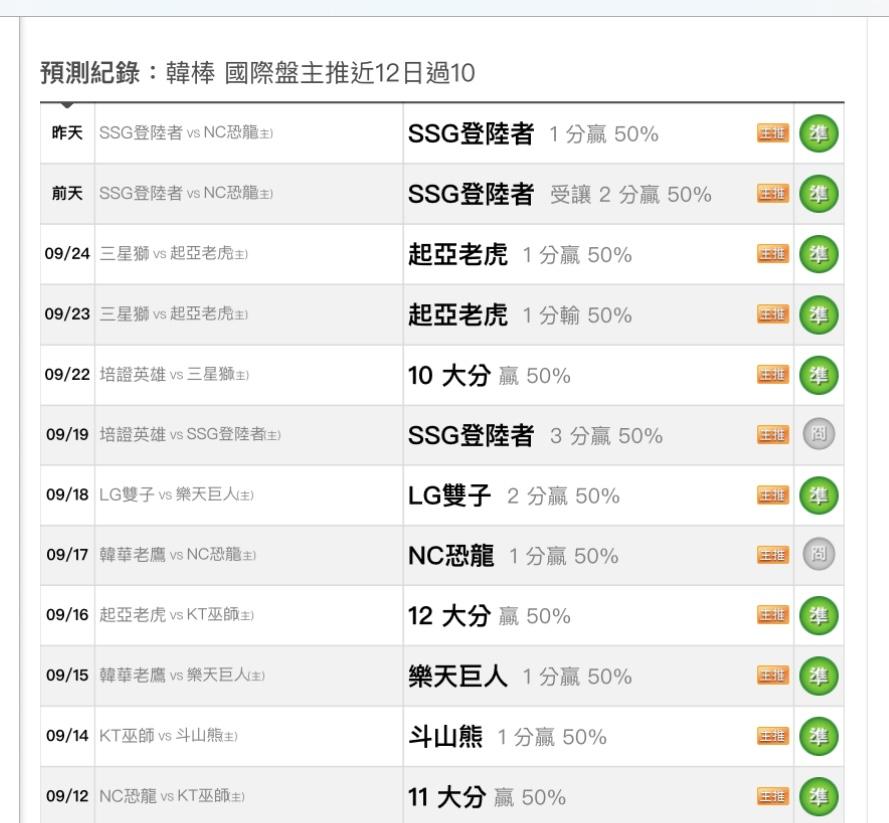Click the green 準 icon in the 前天 row
This screenshot has height=823, width=889.
pyautogui.click(x=819, y=194)
